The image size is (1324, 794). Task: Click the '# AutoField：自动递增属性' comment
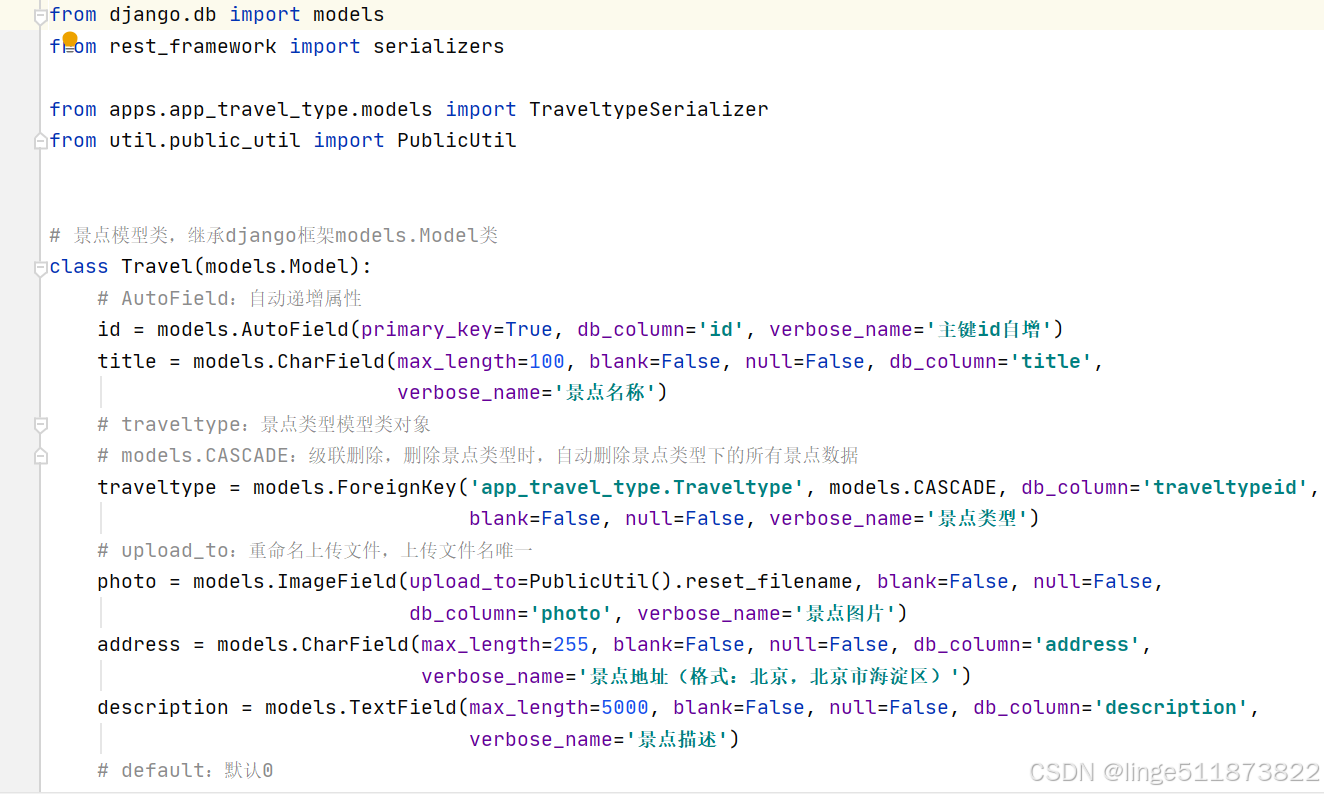[230, 299]
